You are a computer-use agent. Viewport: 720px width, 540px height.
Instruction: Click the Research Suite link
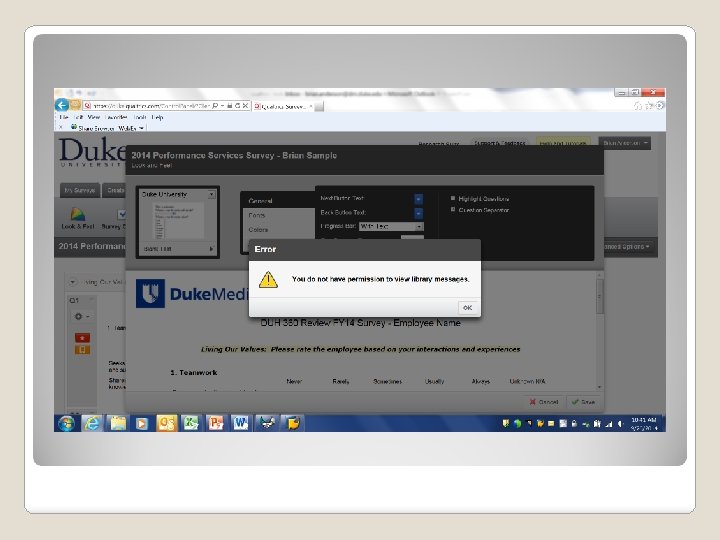tap(439, 144)
